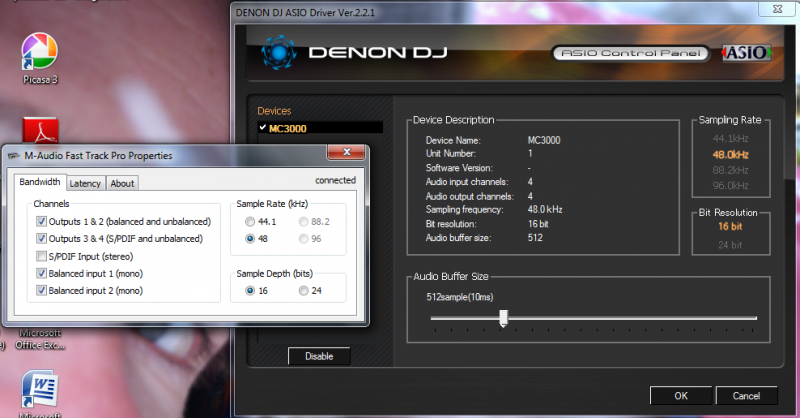Close the Denon DJ ASIO Driver window
This screenshot has height=418, width=800.
[777, 9]
